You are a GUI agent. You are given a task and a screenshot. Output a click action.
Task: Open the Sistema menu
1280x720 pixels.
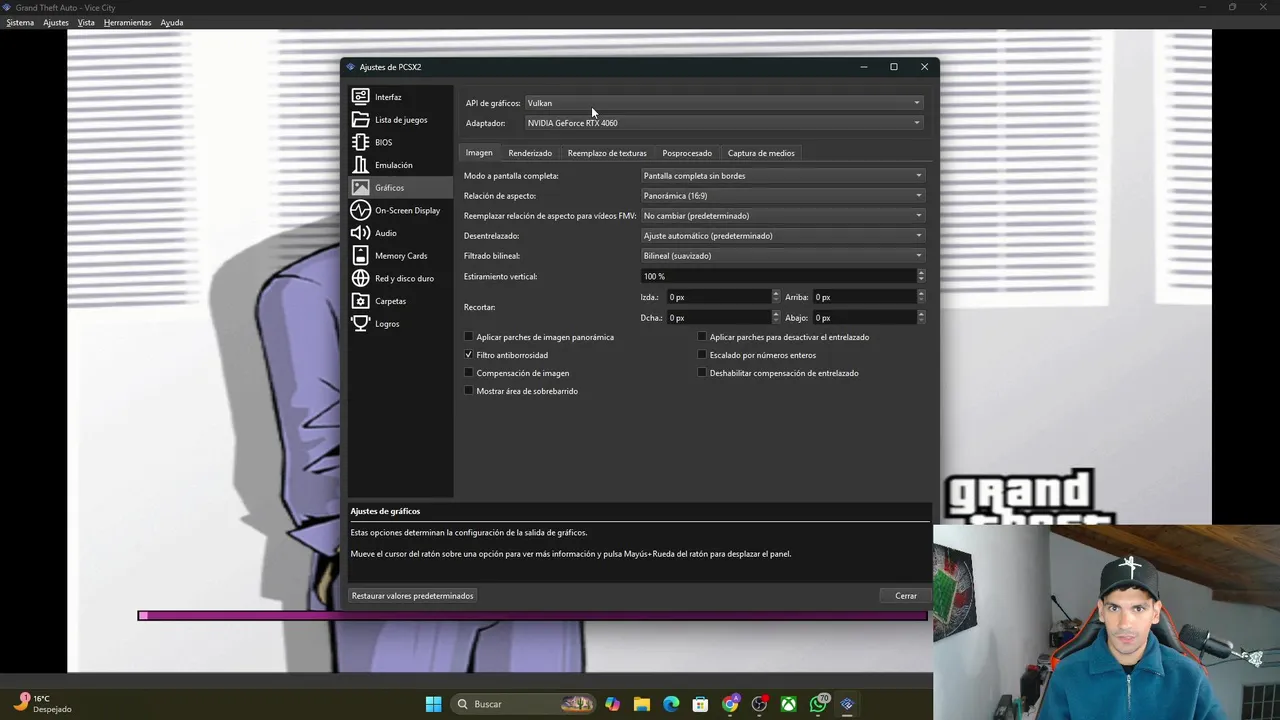coord(20,22)
